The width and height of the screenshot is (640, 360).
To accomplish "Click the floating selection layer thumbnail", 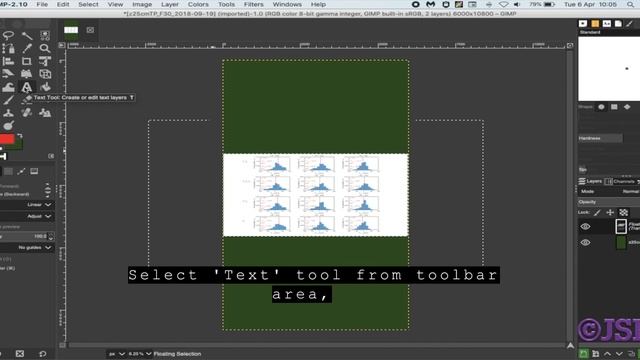I will [621, 227].
